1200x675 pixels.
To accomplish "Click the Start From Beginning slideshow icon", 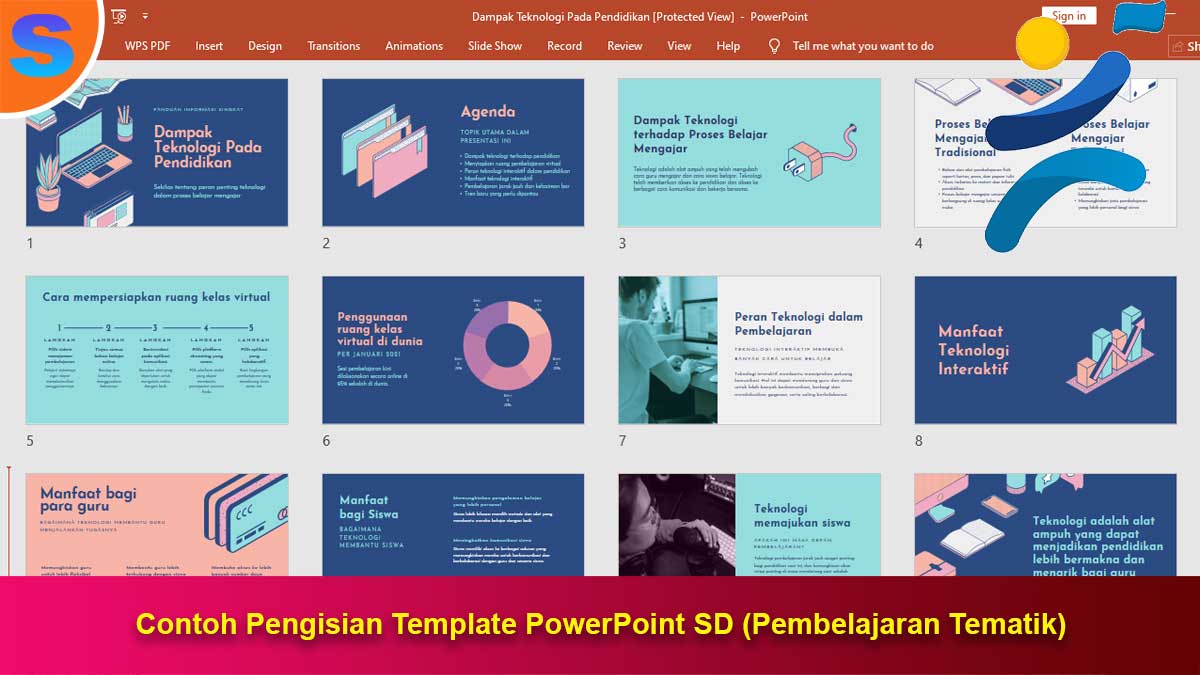I will pos(119,16).
